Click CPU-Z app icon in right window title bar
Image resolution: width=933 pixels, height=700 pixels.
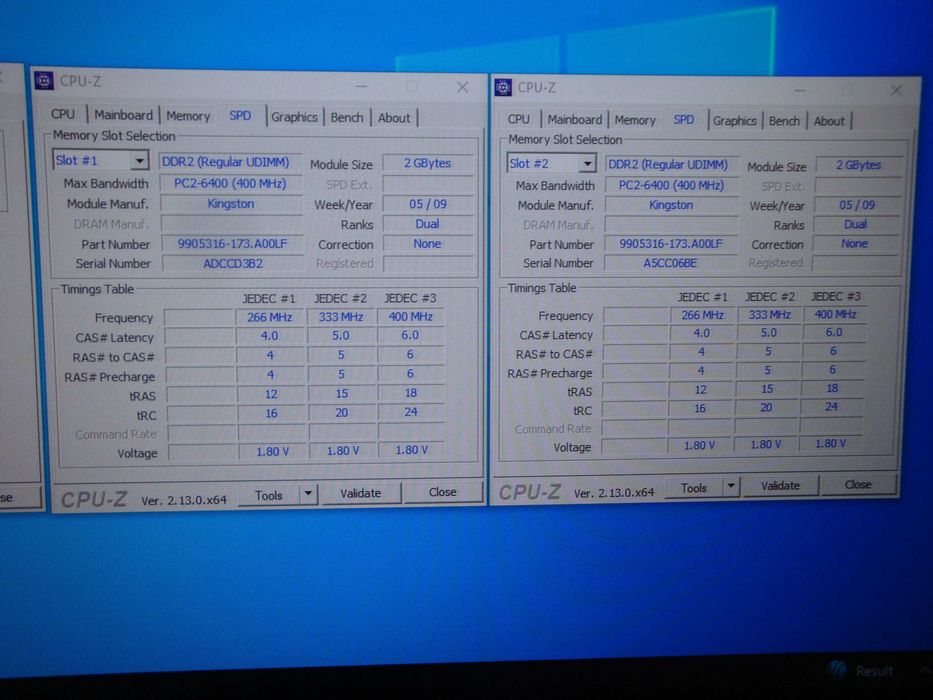(x=503, y=88)
